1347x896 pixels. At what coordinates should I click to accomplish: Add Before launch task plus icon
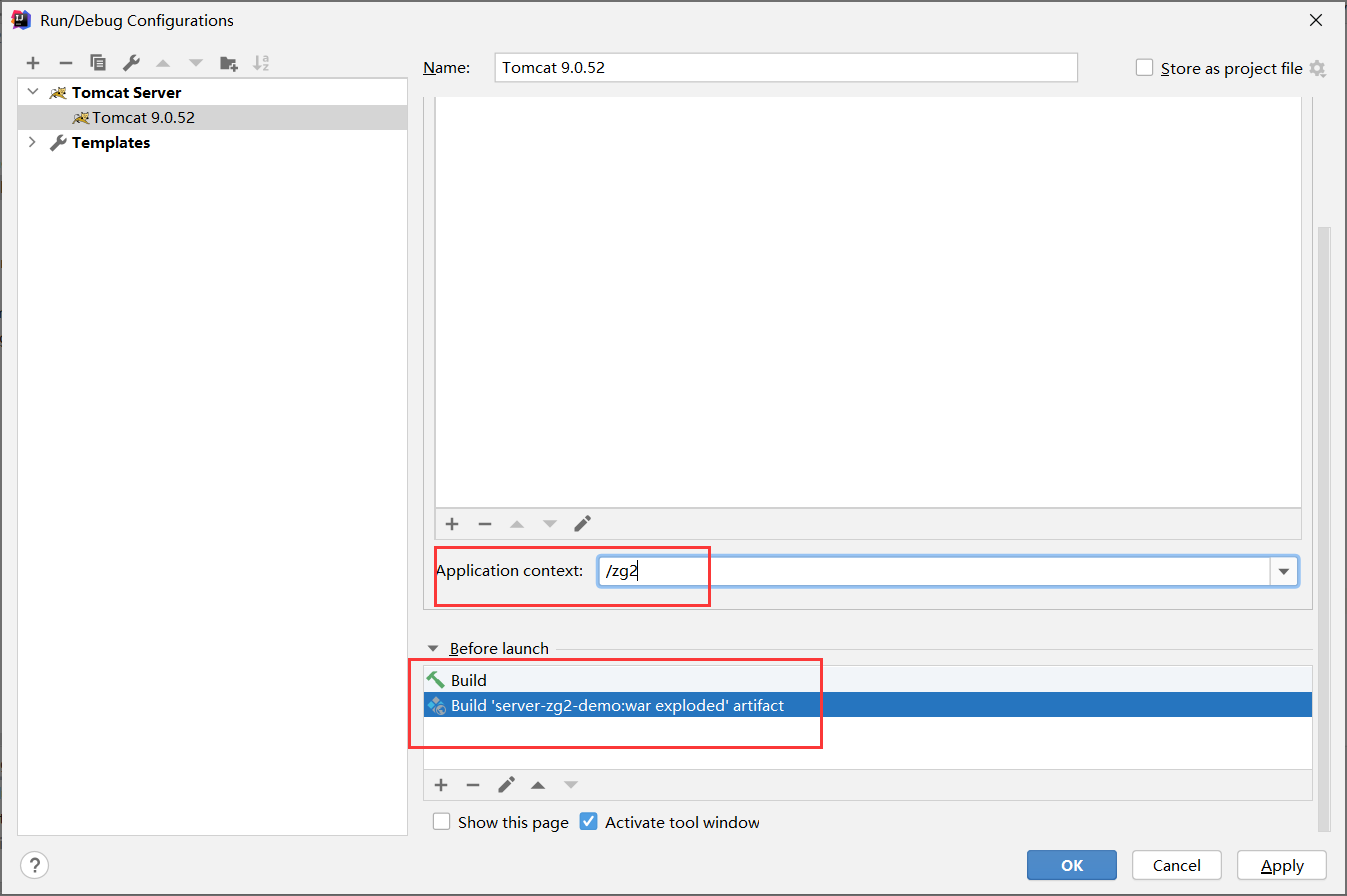tap(441, 785)
